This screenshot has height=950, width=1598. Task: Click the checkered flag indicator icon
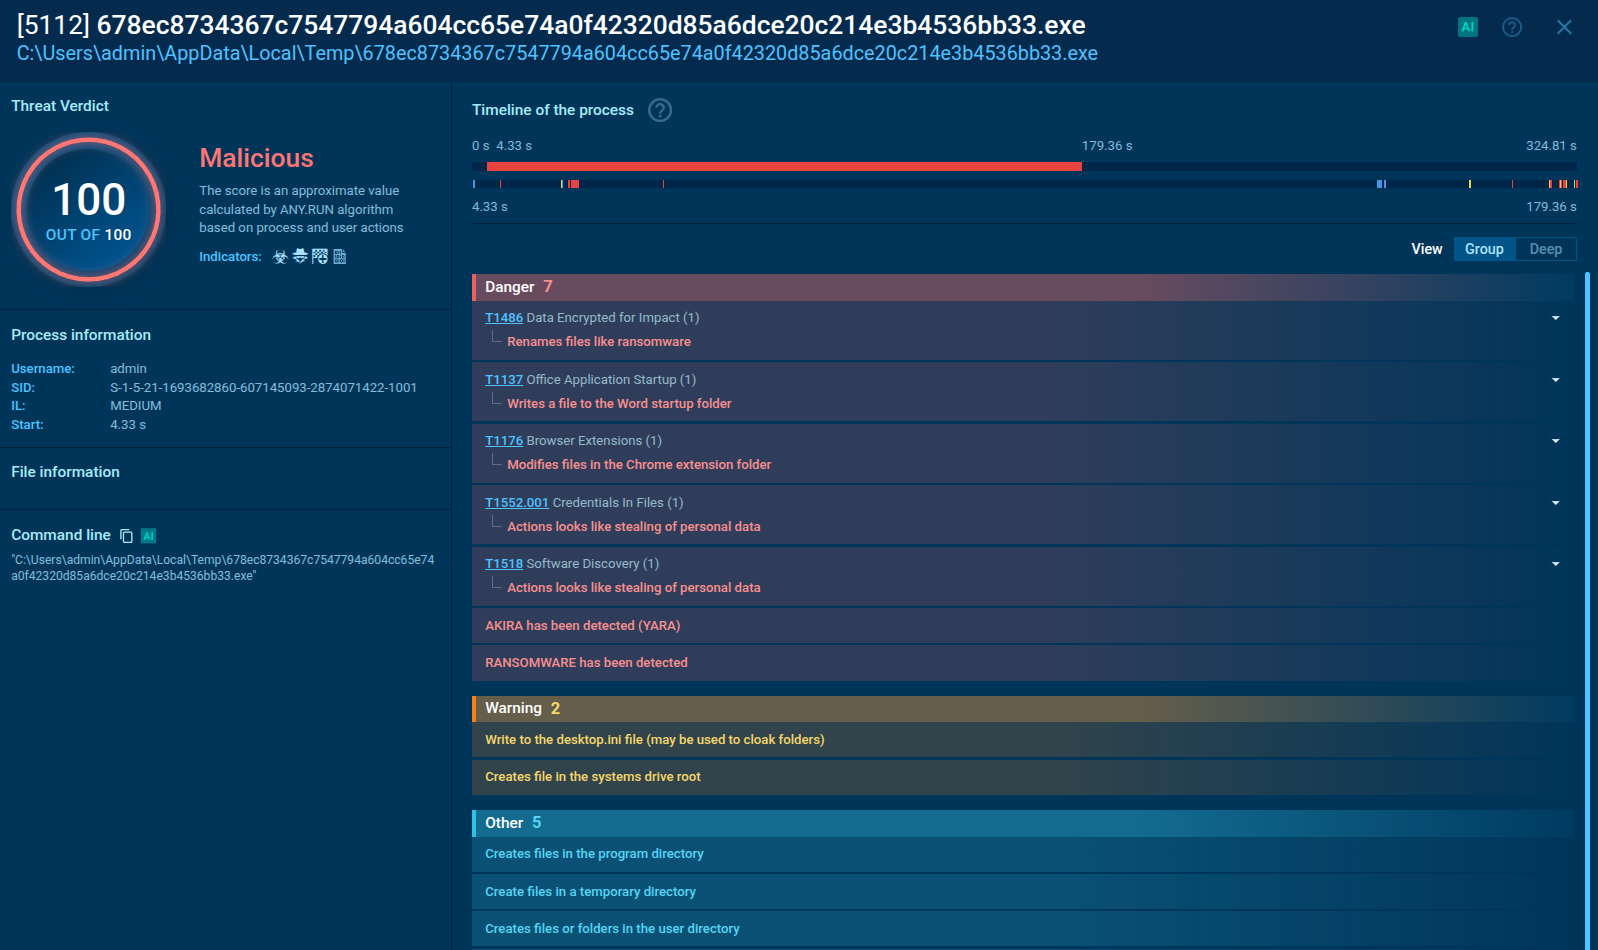click(x=320, y=257)
